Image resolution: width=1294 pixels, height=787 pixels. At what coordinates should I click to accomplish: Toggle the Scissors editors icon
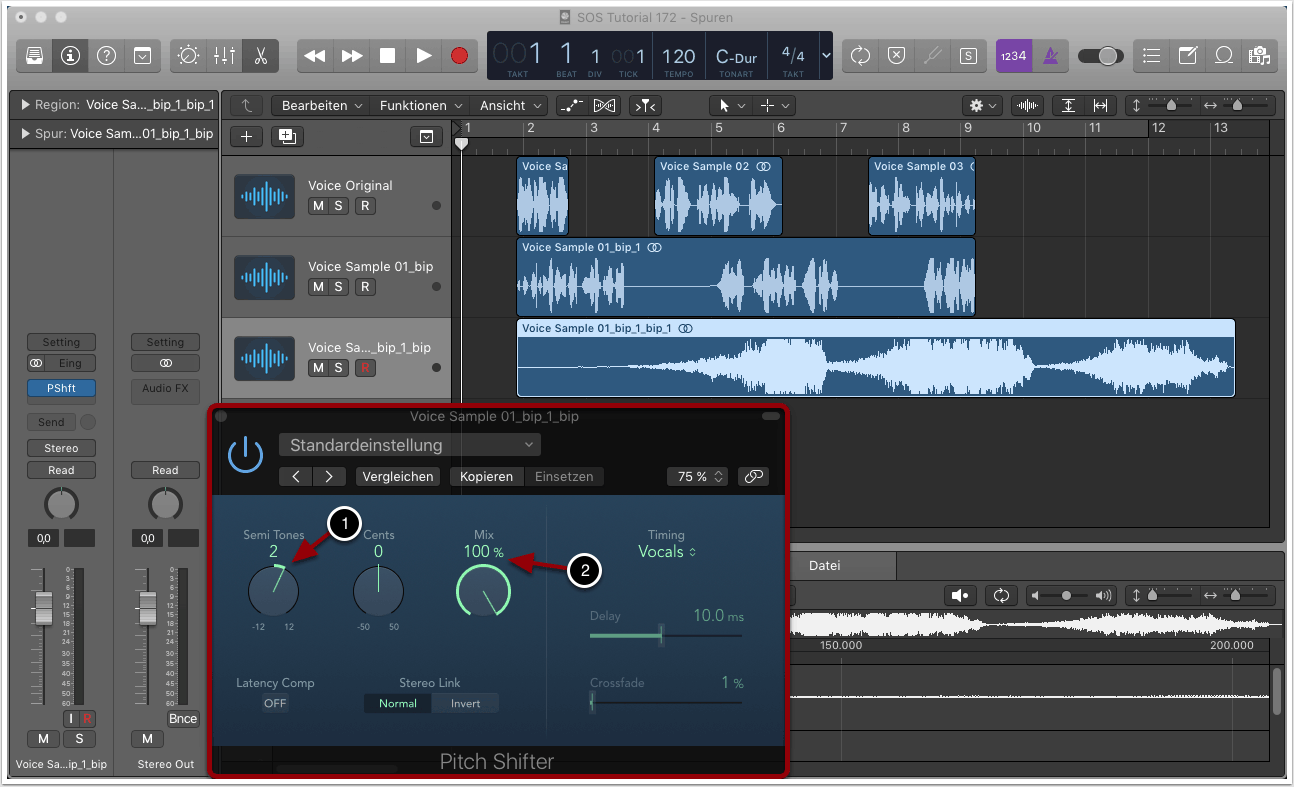[260, 56]
